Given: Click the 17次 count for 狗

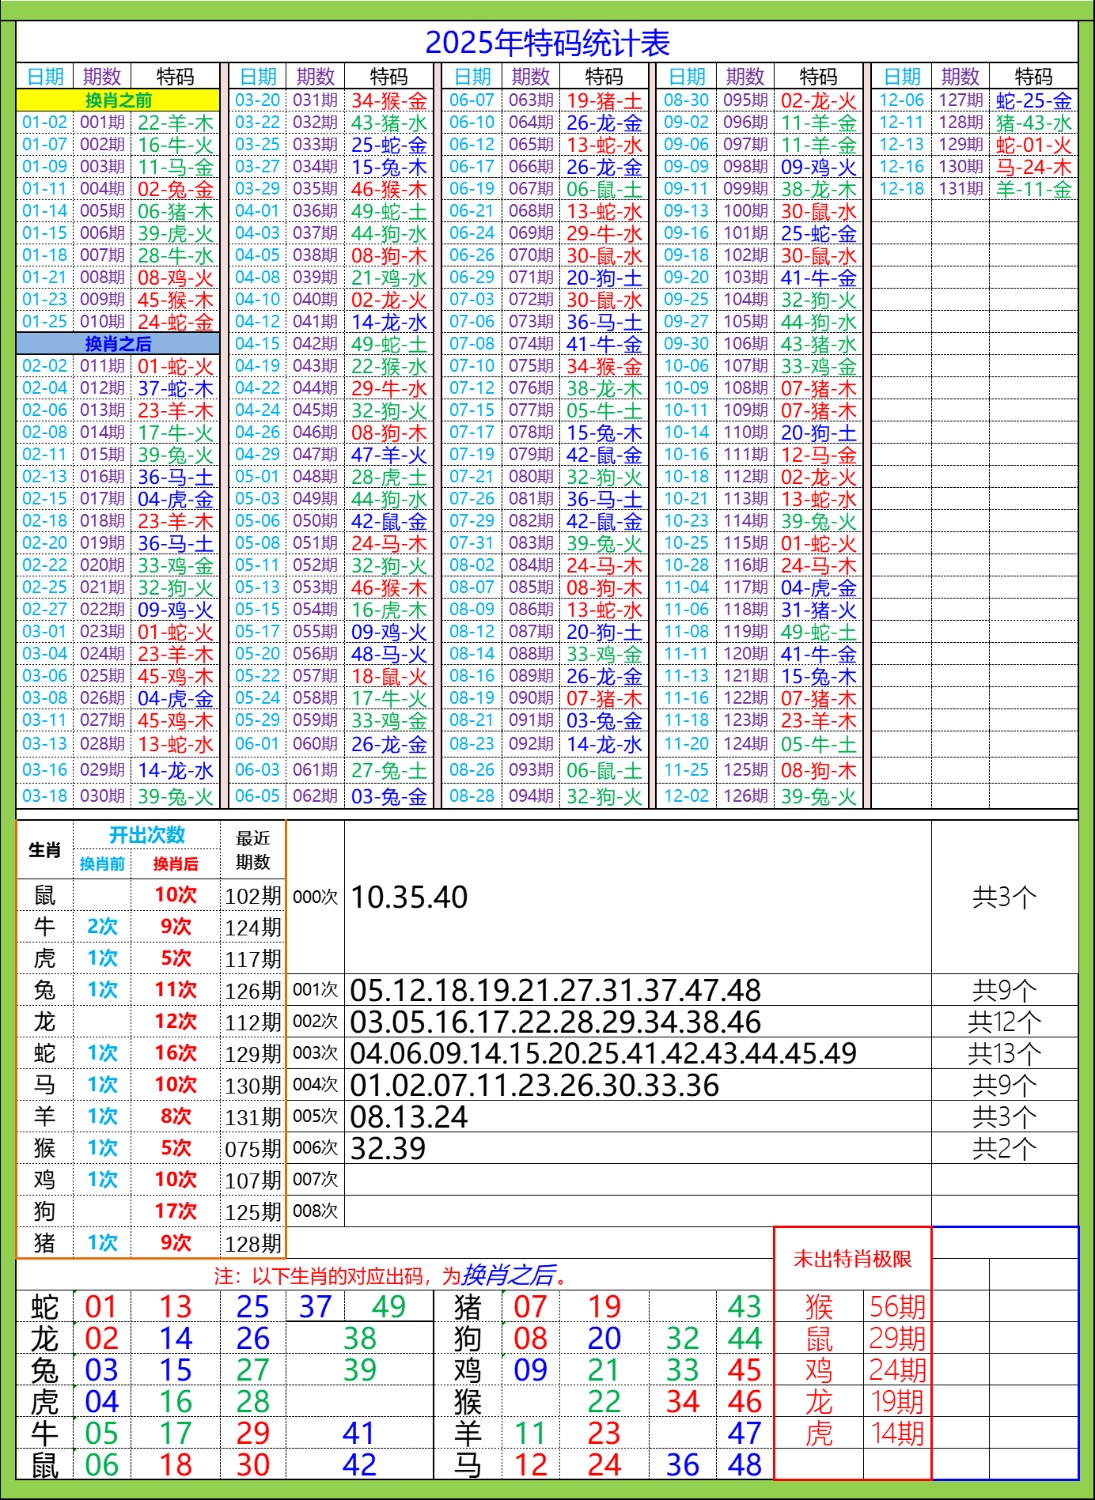Looking at the screenshot, I should point(175,1211).
